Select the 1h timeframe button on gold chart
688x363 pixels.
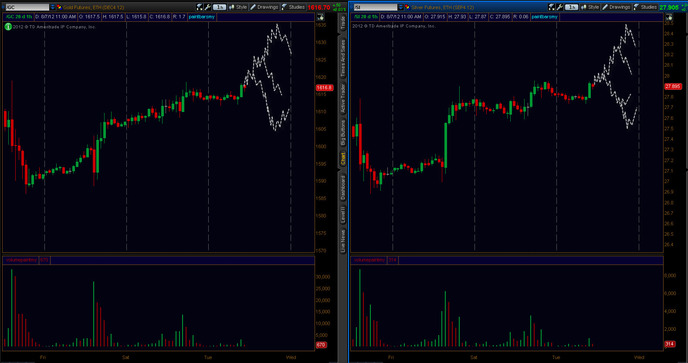(219, 7)
